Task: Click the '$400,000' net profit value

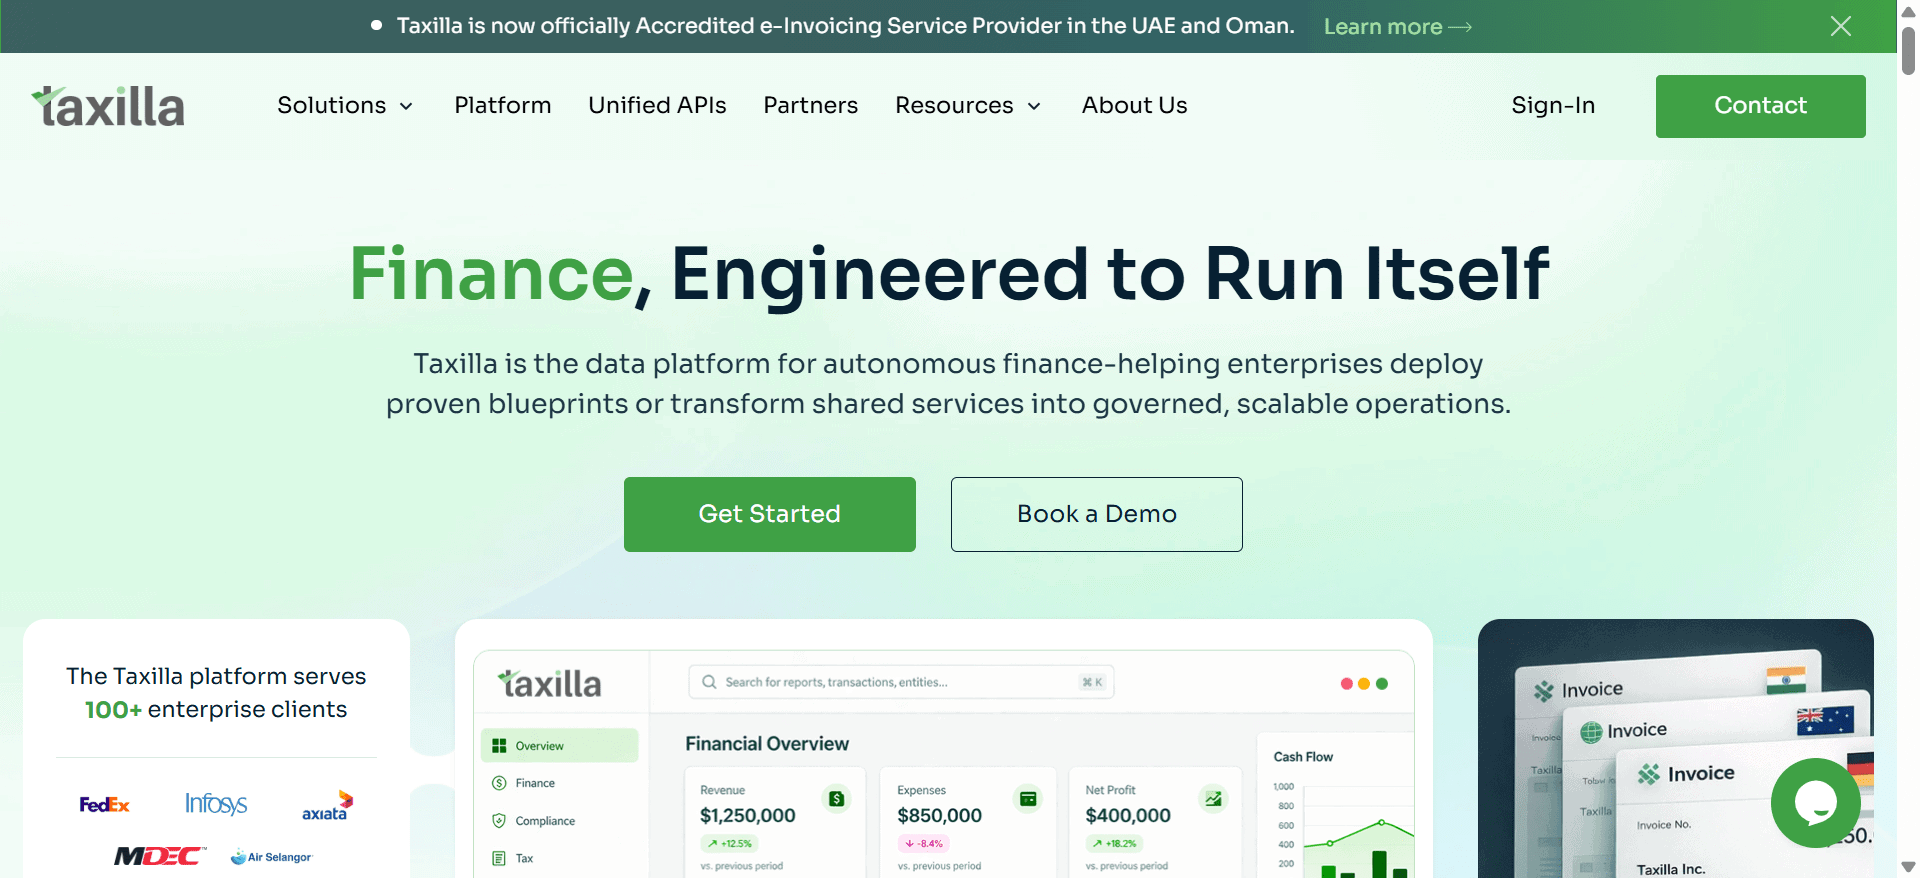Action: click(x=1128, y=816)
